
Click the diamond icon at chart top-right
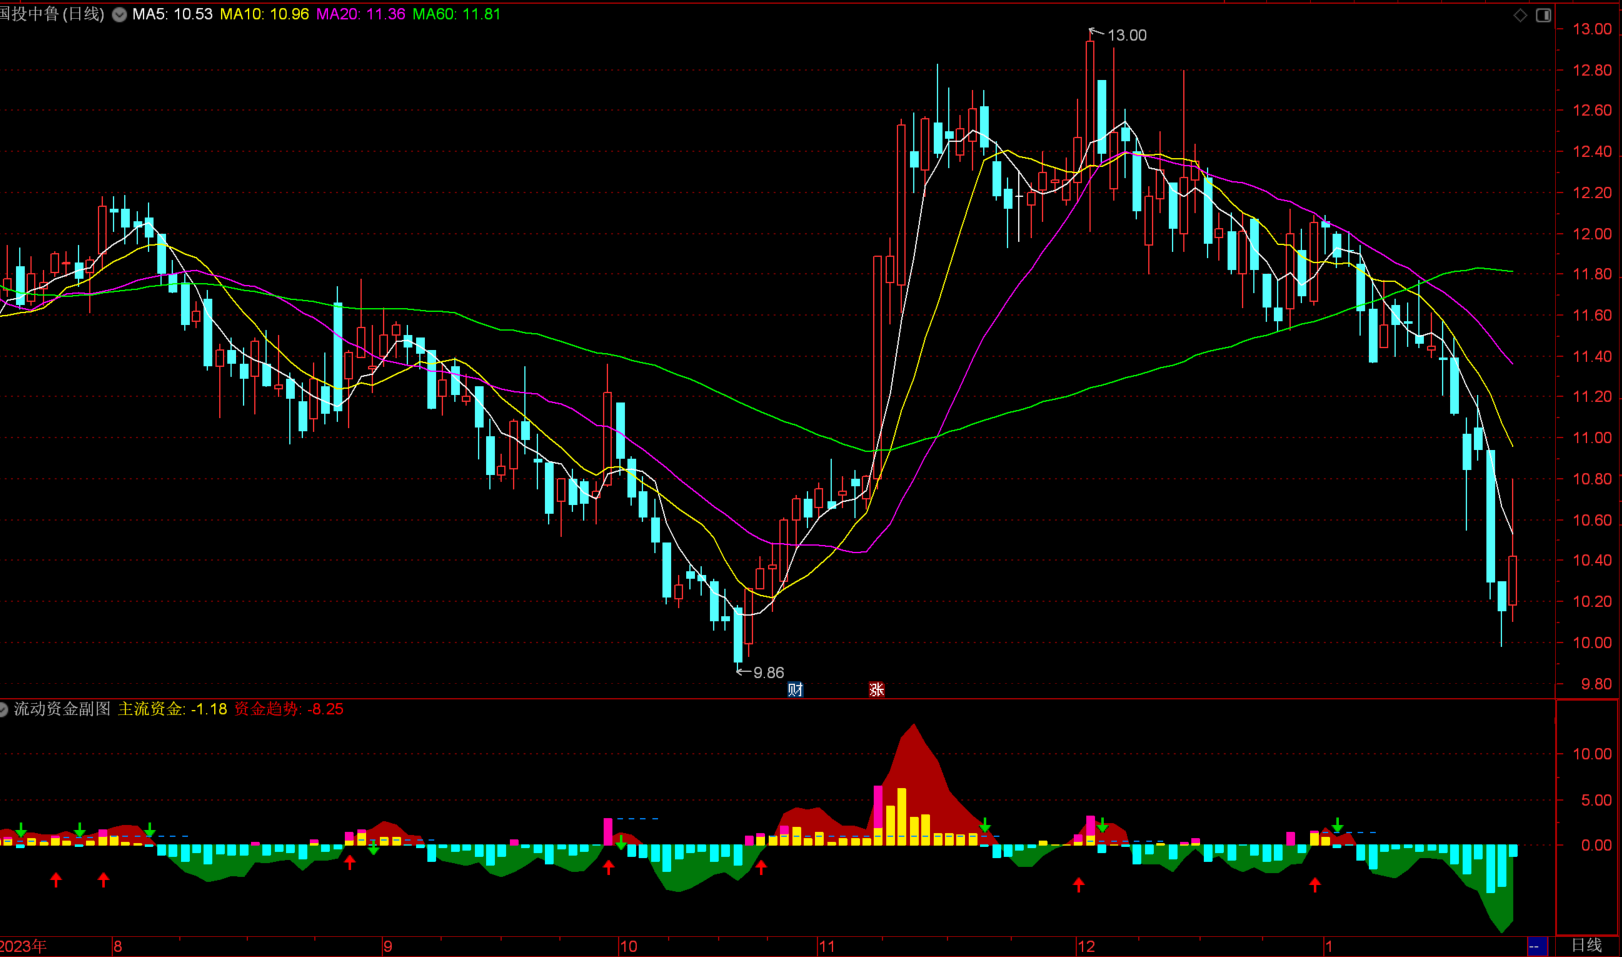[x=1520, y=15]
